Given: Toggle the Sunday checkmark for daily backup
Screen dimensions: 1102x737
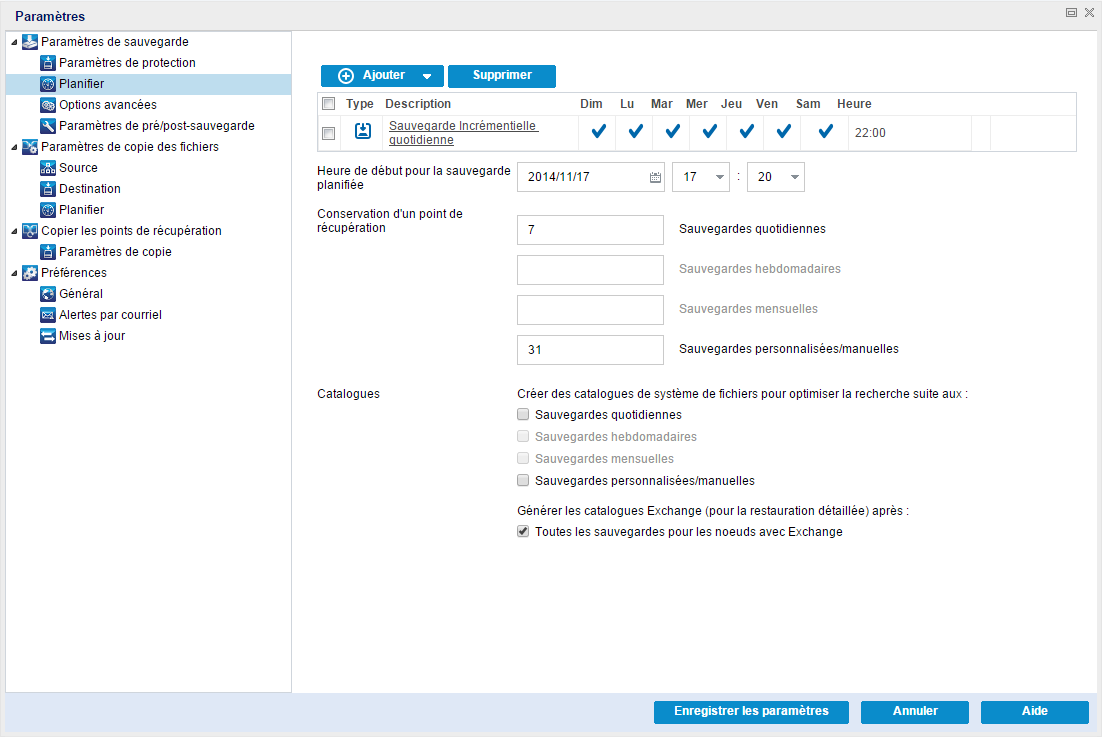Looking at the screenshot, I should tap(598, 131).
